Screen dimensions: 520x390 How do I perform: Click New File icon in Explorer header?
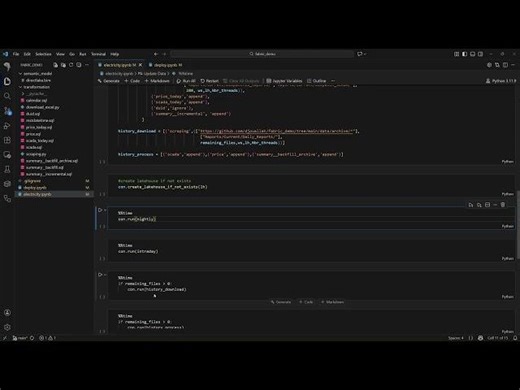(55, 65)
